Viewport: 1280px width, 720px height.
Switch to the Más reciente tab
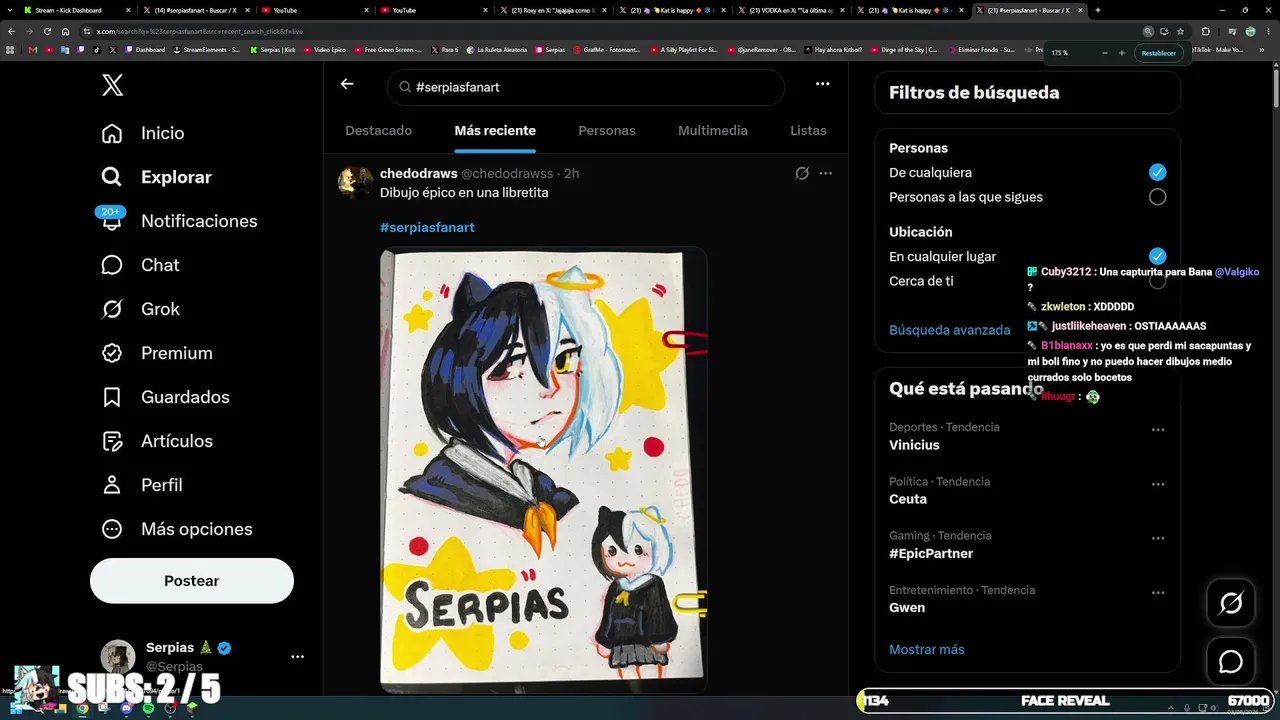coord(495,131)
